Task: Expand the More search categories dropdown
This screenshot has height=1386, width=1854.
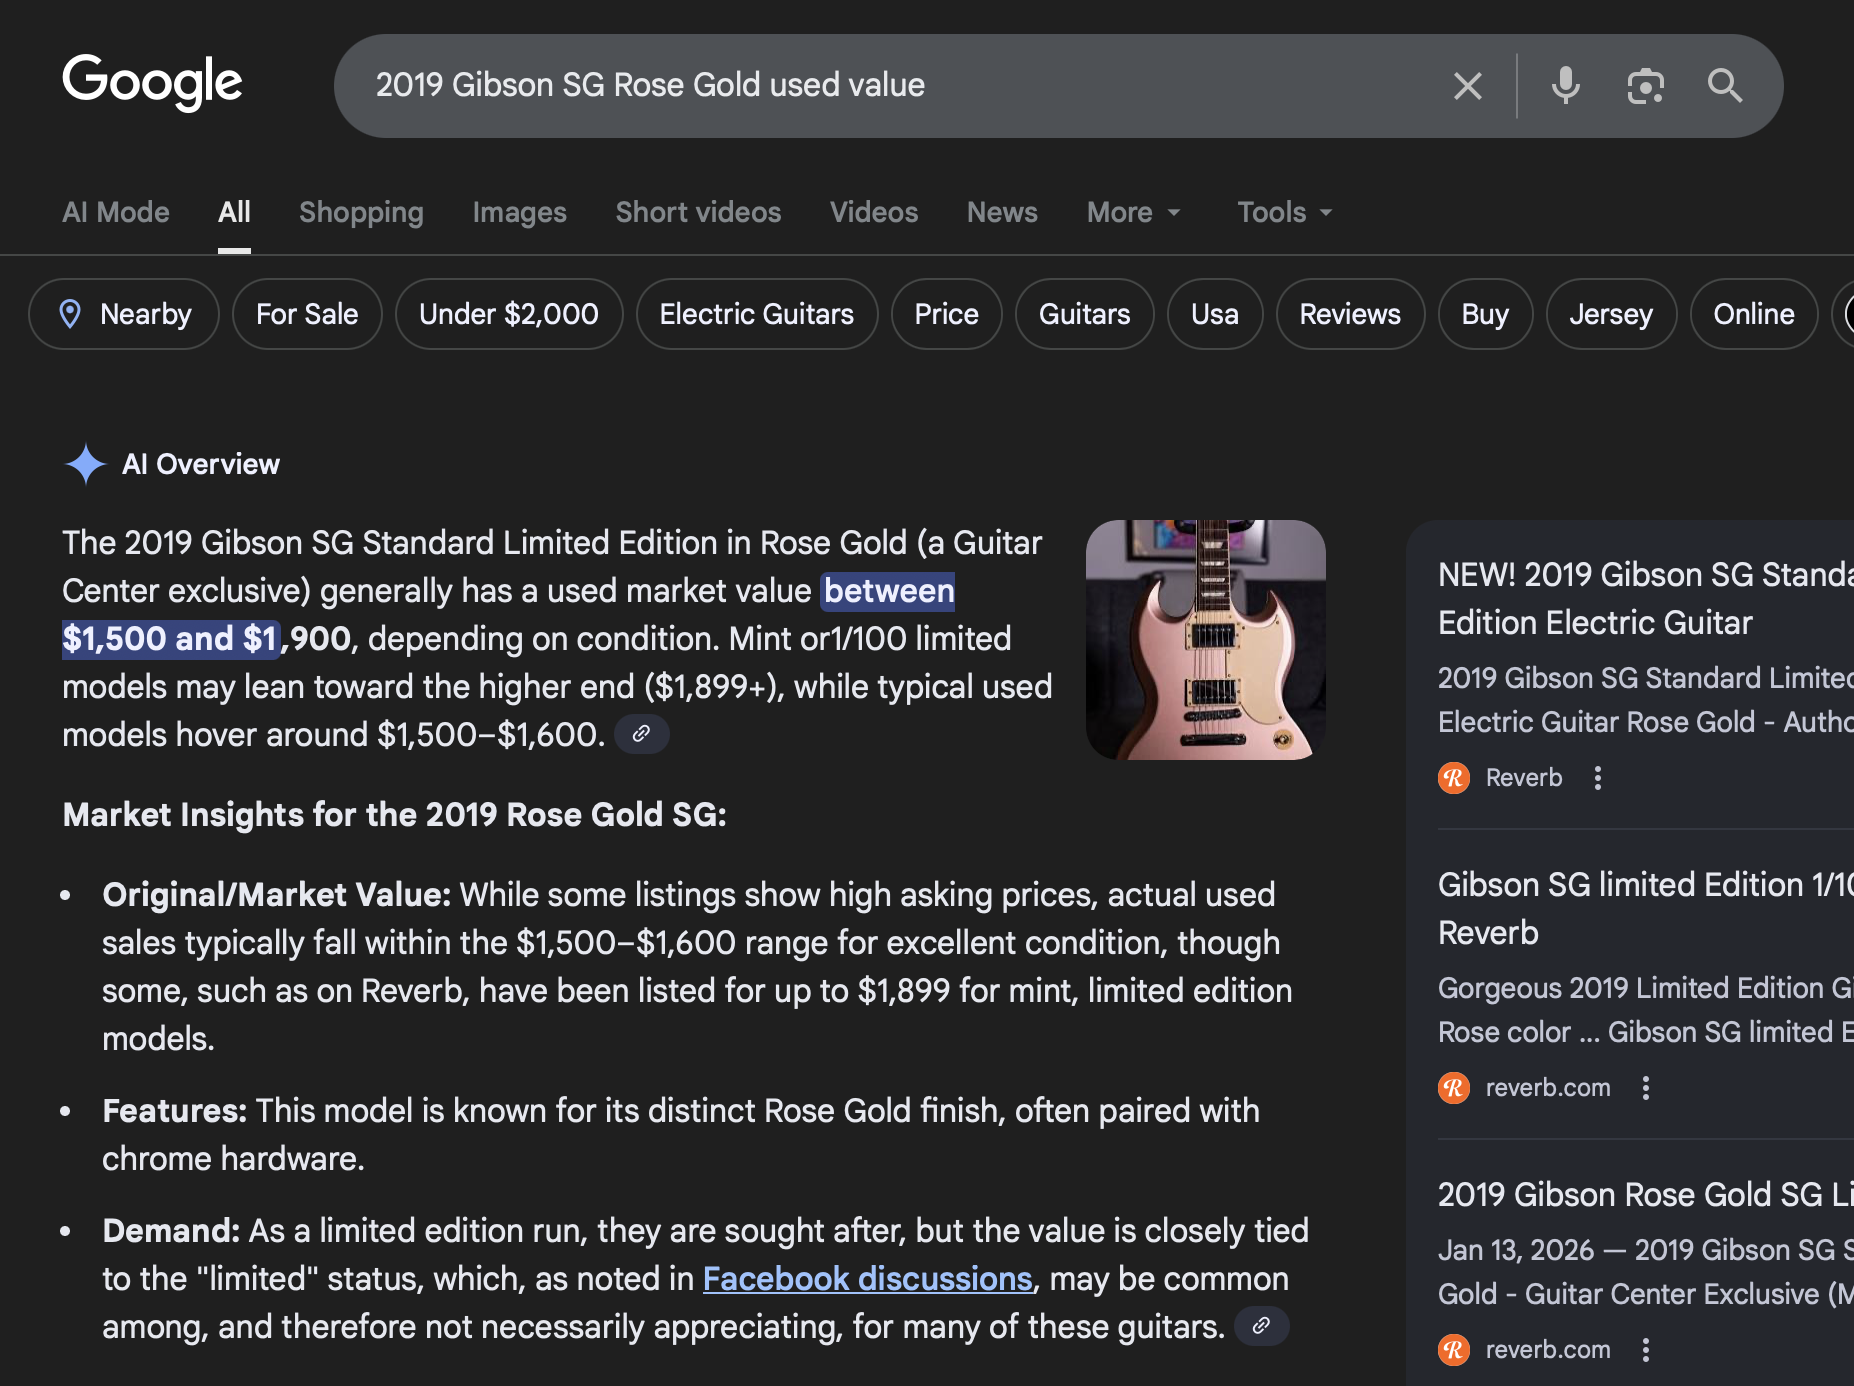Action: click(x=1132, y=212)
